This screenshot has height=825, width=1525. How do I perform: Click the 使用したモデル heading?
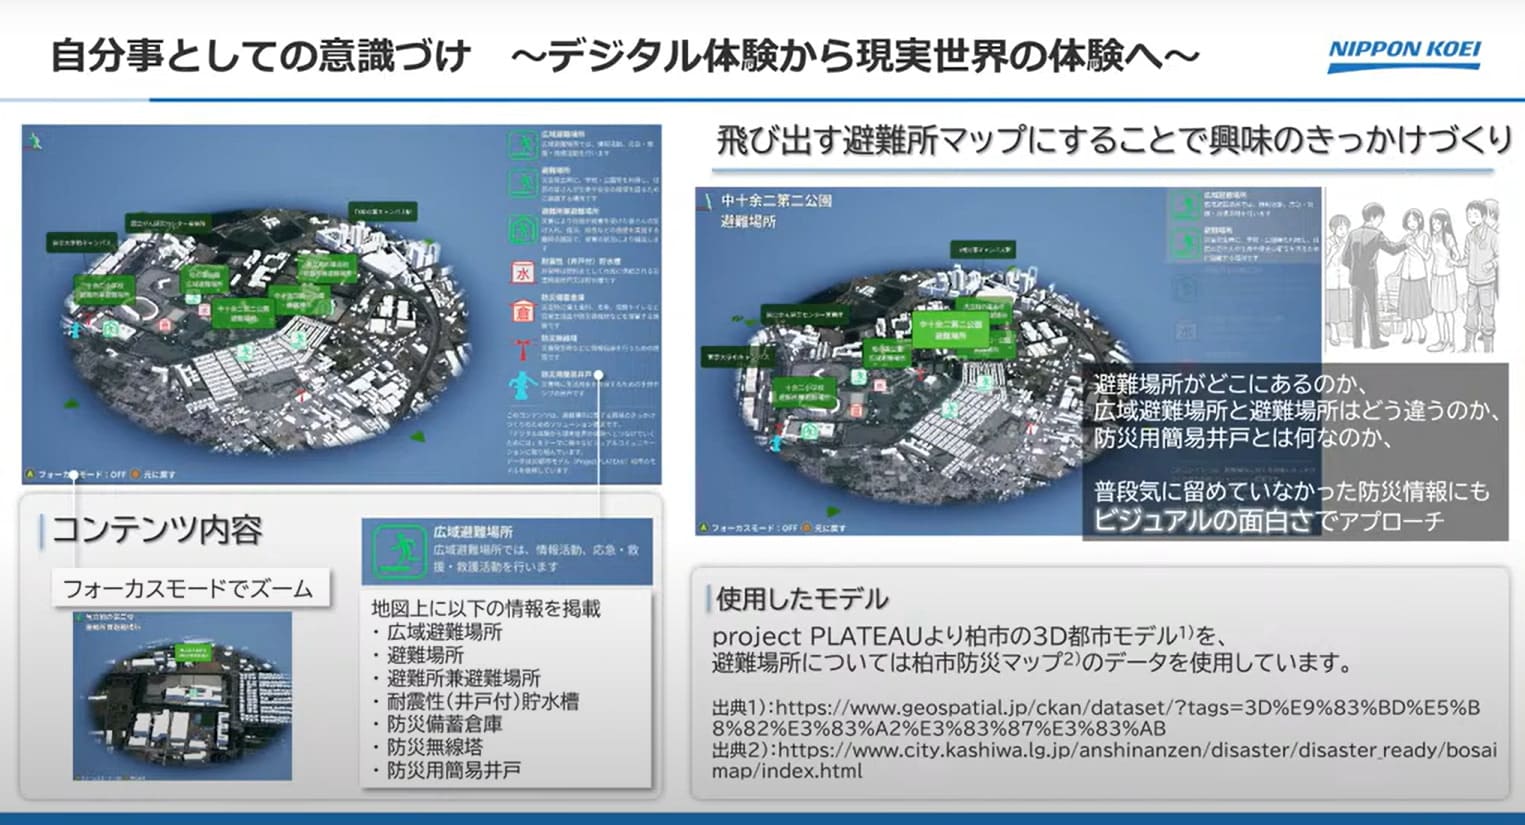(x=802, y=599)
